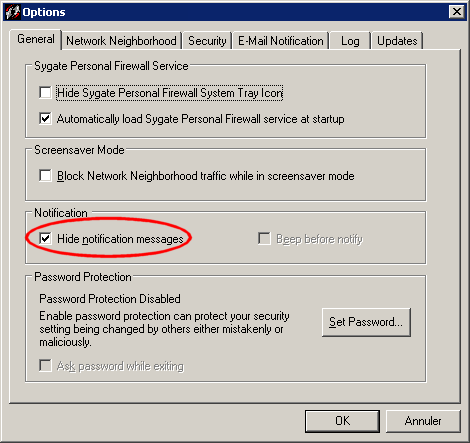Click the Set Password button
Image resolution: width=470 pixels, height=443 pixels.
tap(366, 322)
